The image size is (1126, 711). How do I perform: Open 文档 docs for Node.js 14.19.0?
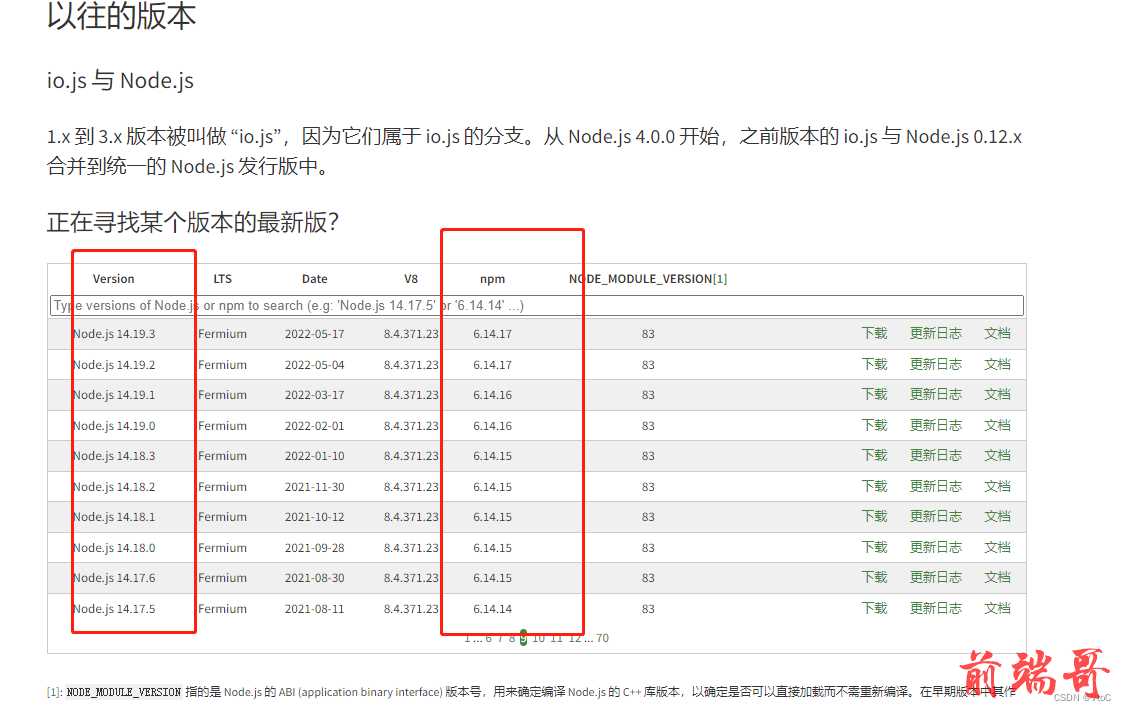click(997, 425)
